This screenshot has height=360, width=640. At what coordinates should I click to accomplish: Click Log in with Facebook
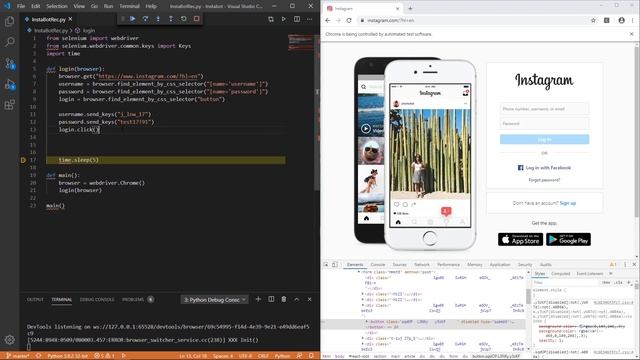pyautogui.click(x=544, y=168)
